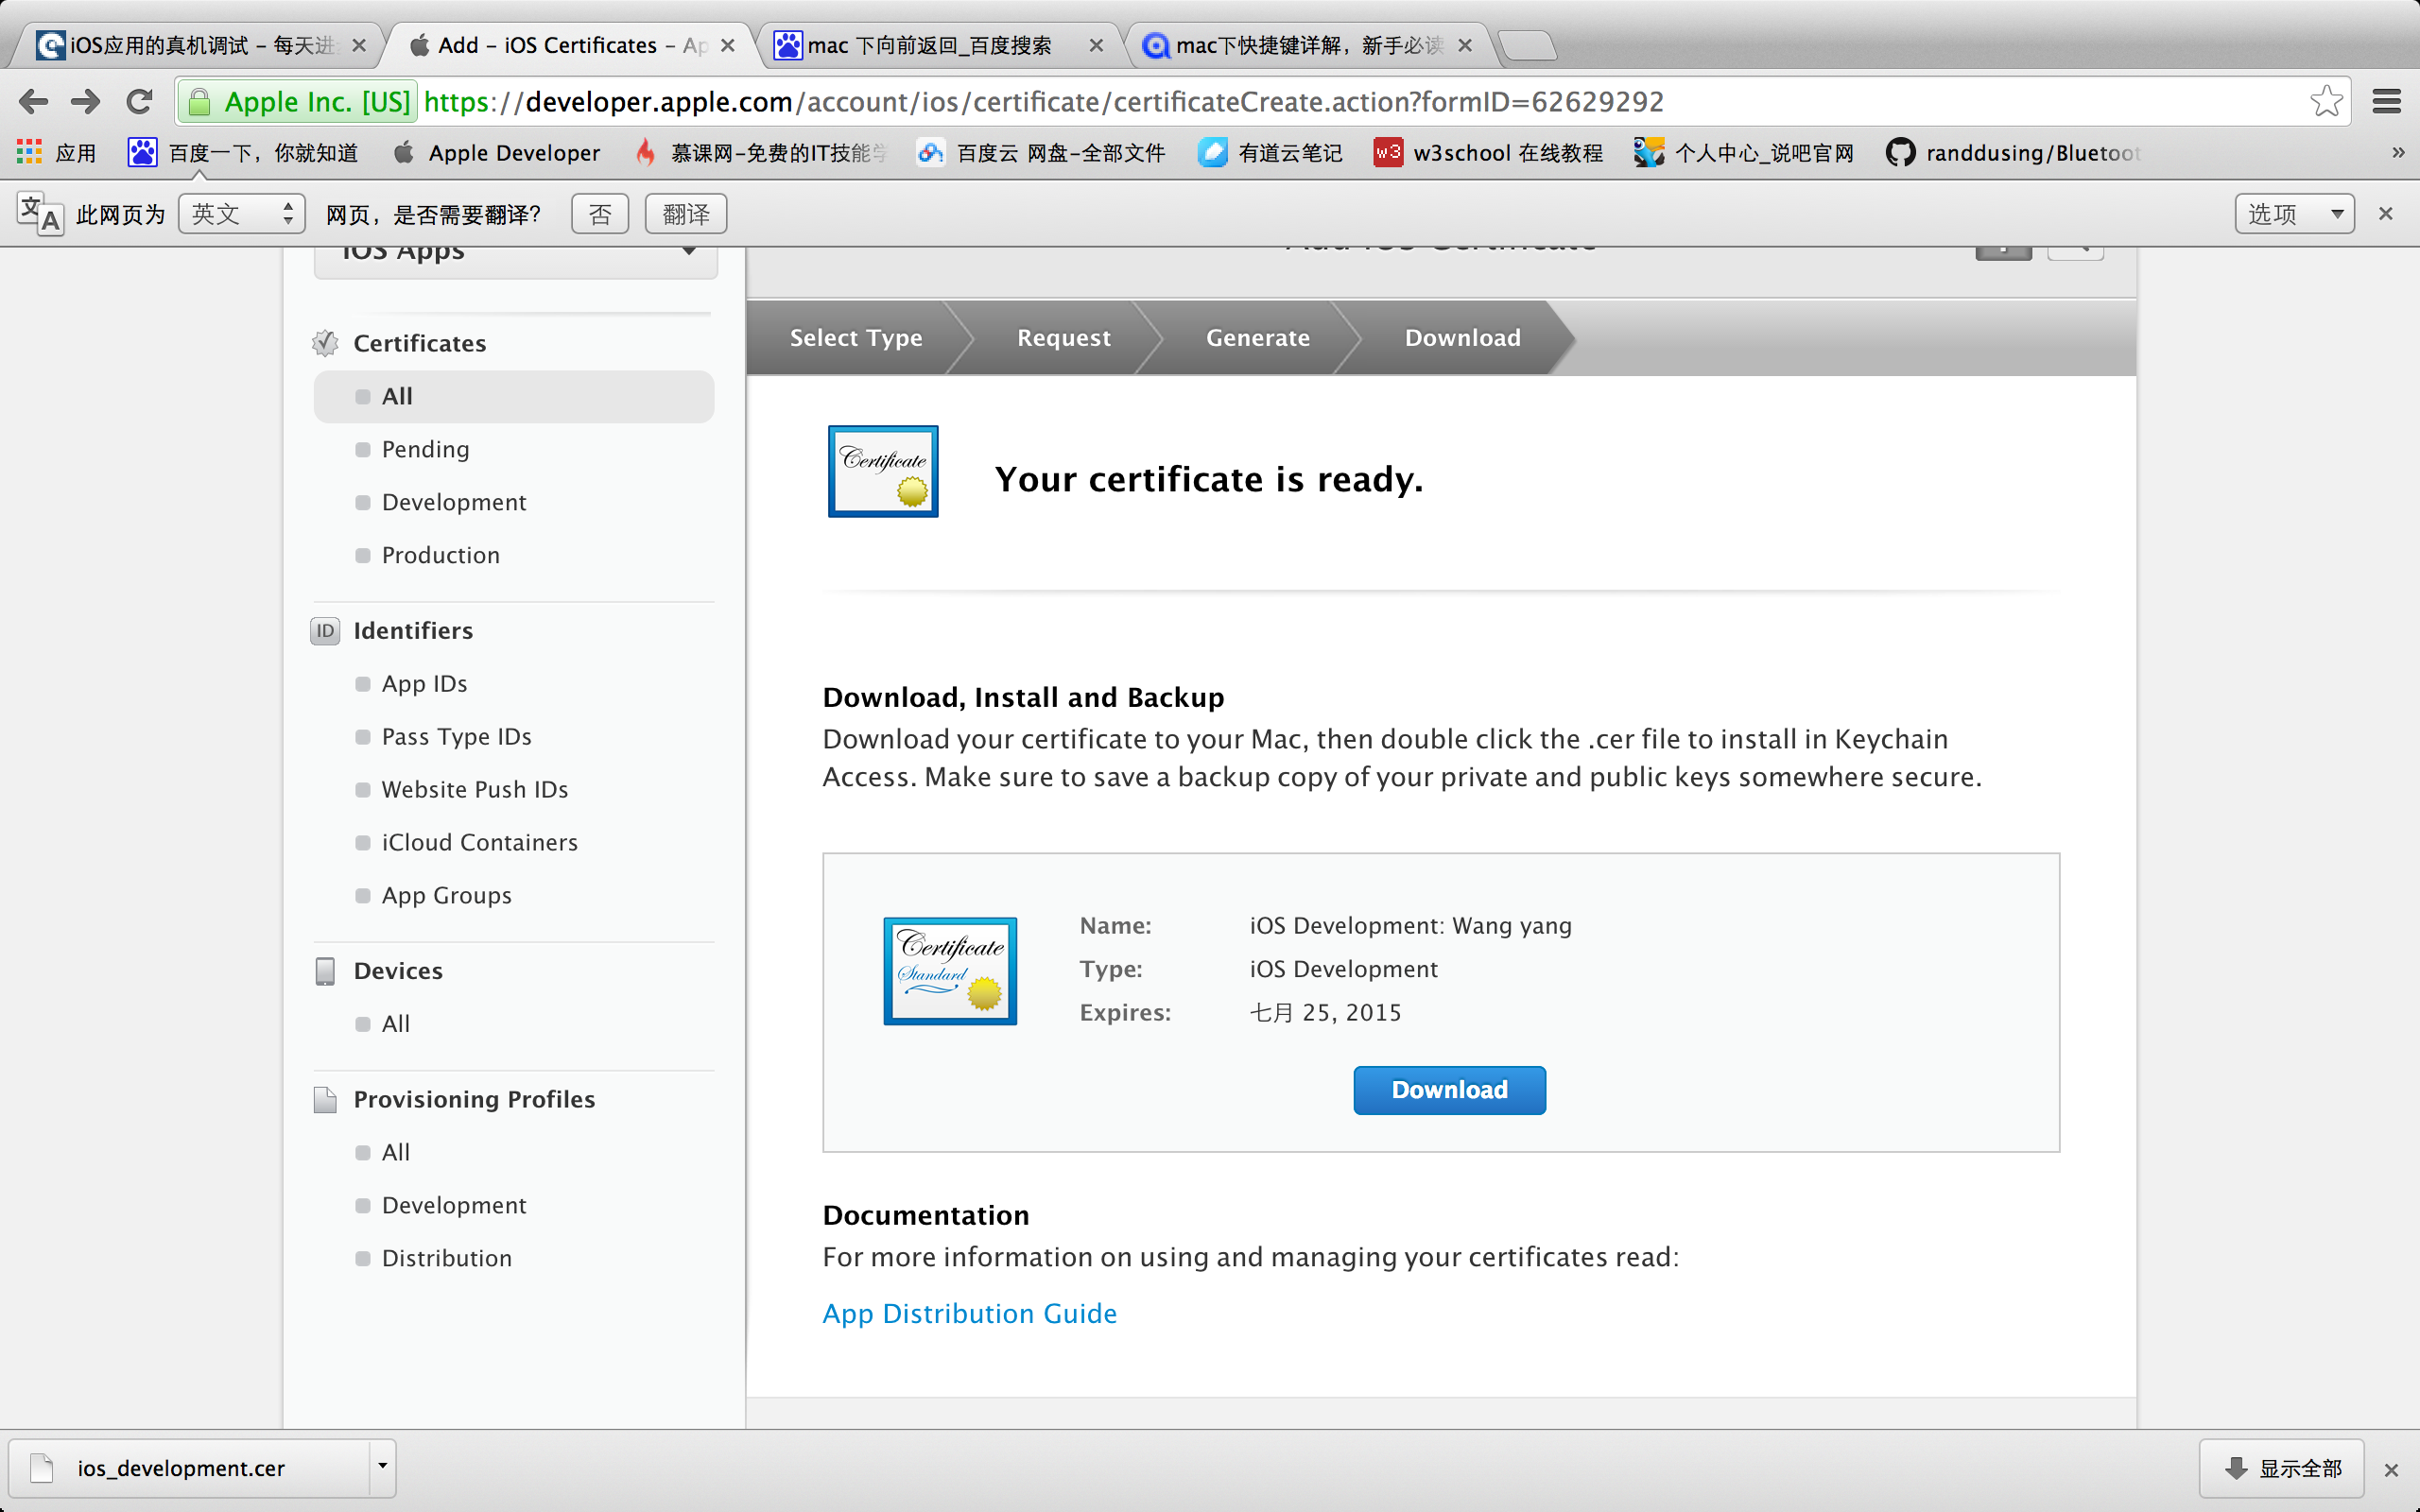Click the translate icon in the translation bar

pos(40,214)
